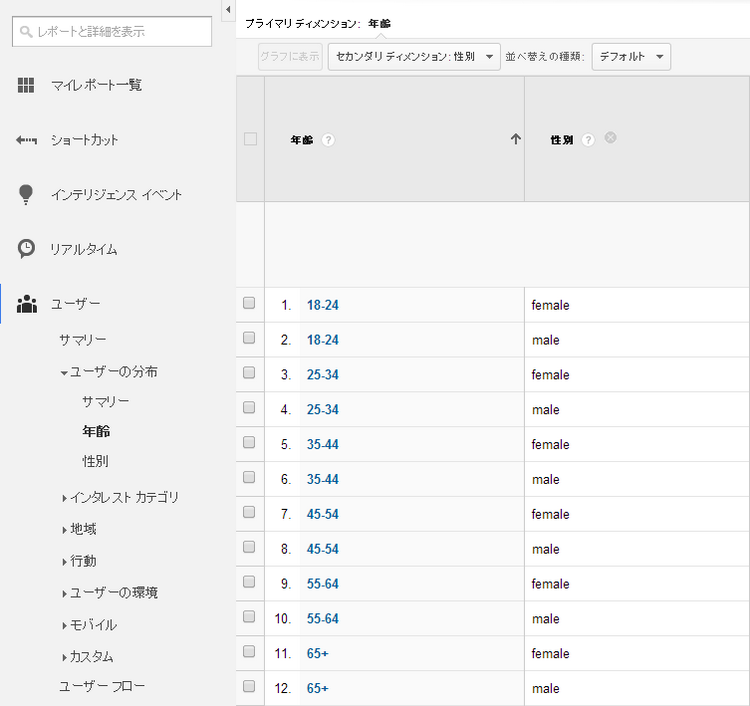The image size is (750, 706).
Task: Check row 6 checkbox for 35-44 male
Action: 249,477
